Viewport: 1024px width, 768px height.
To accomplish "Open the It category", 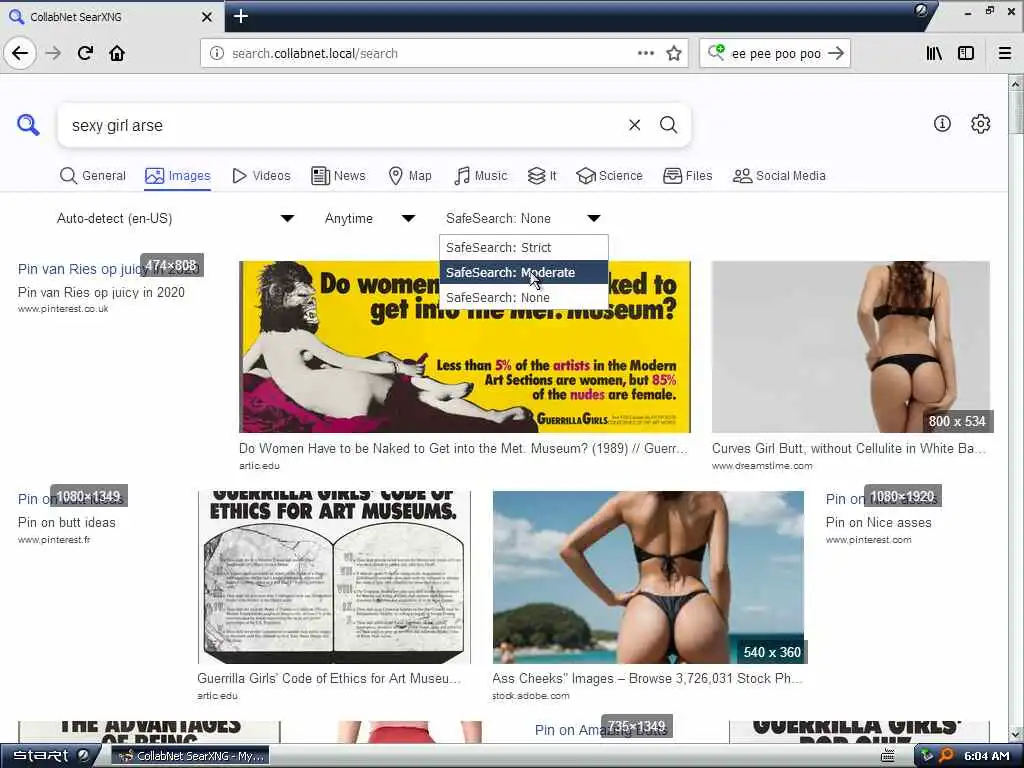I will pos(542,176).
